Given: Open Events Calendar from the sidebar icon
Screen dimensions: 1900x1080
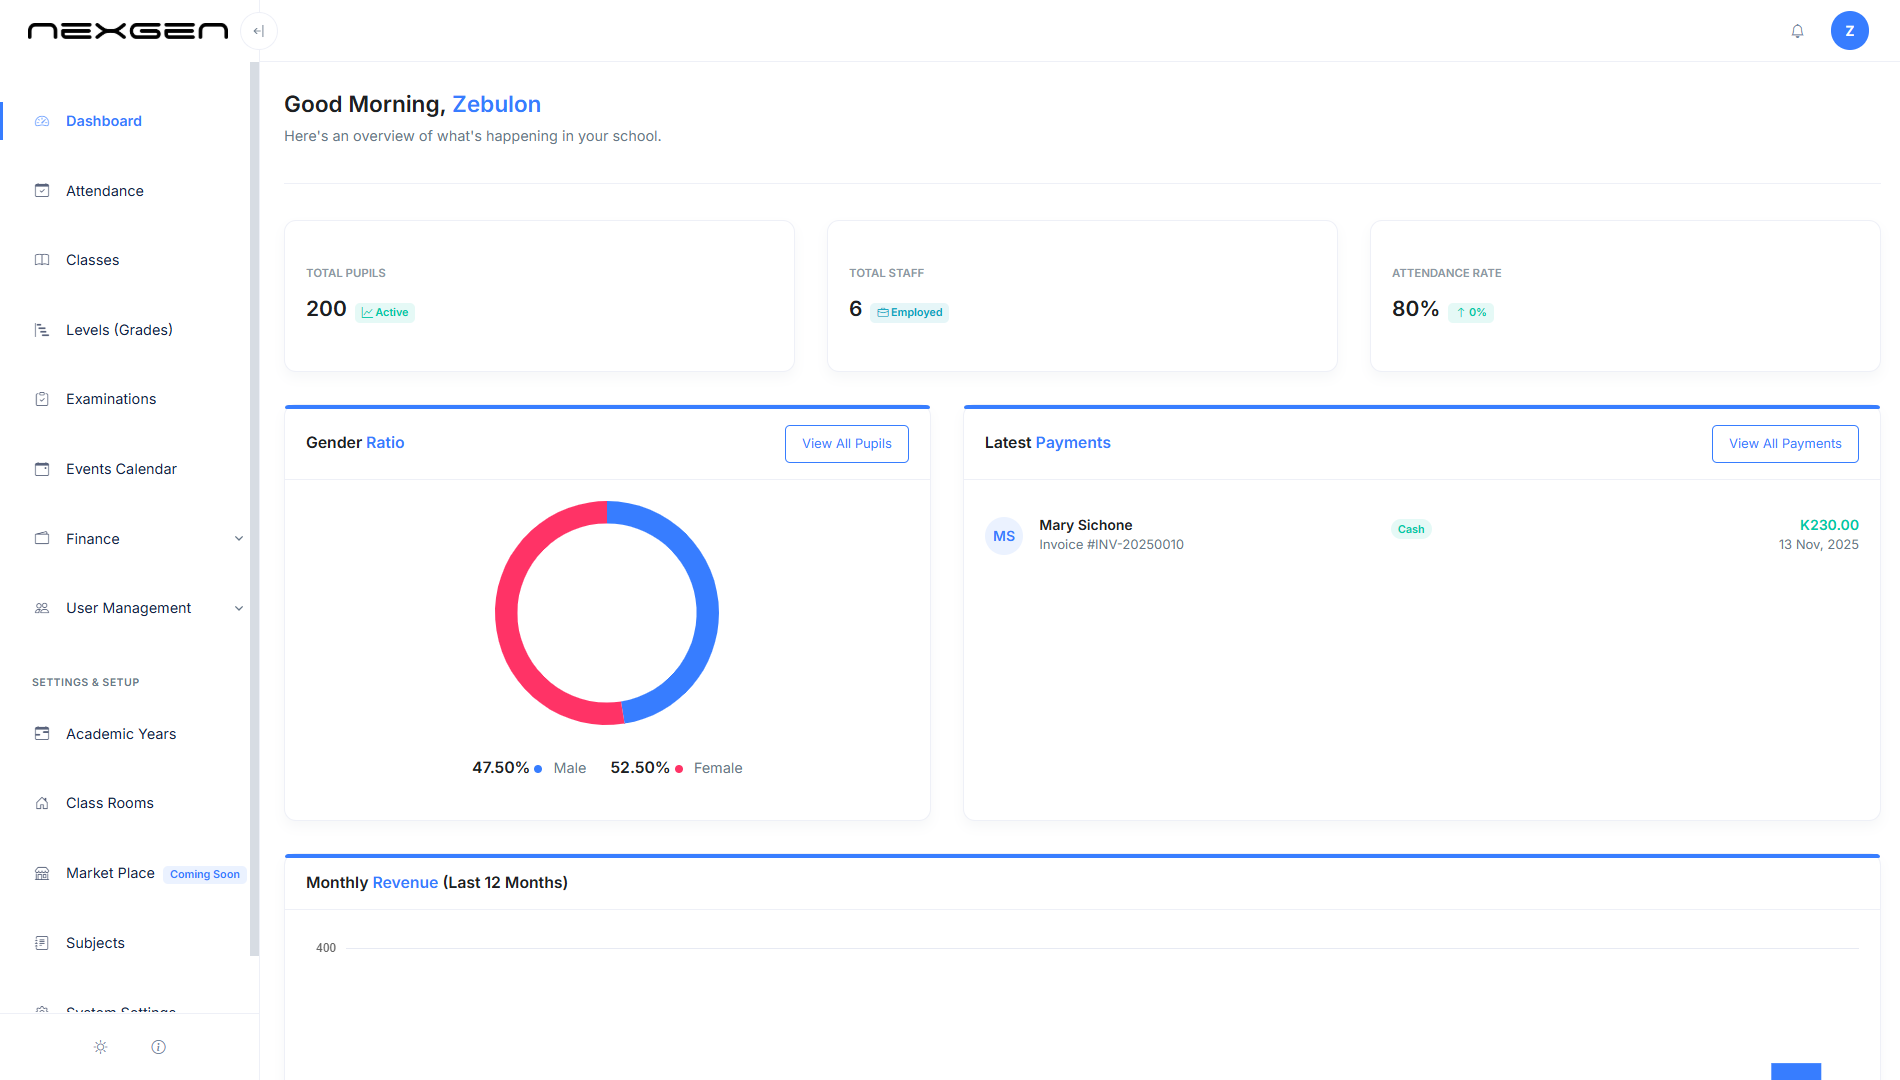Looking at the screenshot, I should (x=42, y=468).
